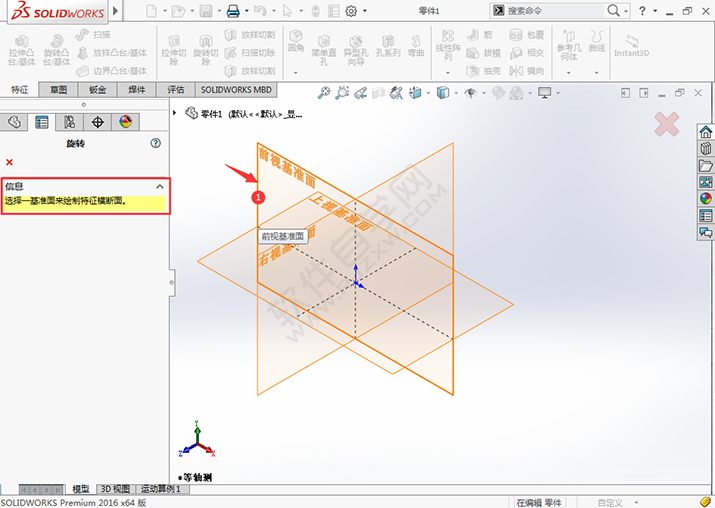Open the DisplayManager color ball tab
715x508 pixels.
pos(125,122)
